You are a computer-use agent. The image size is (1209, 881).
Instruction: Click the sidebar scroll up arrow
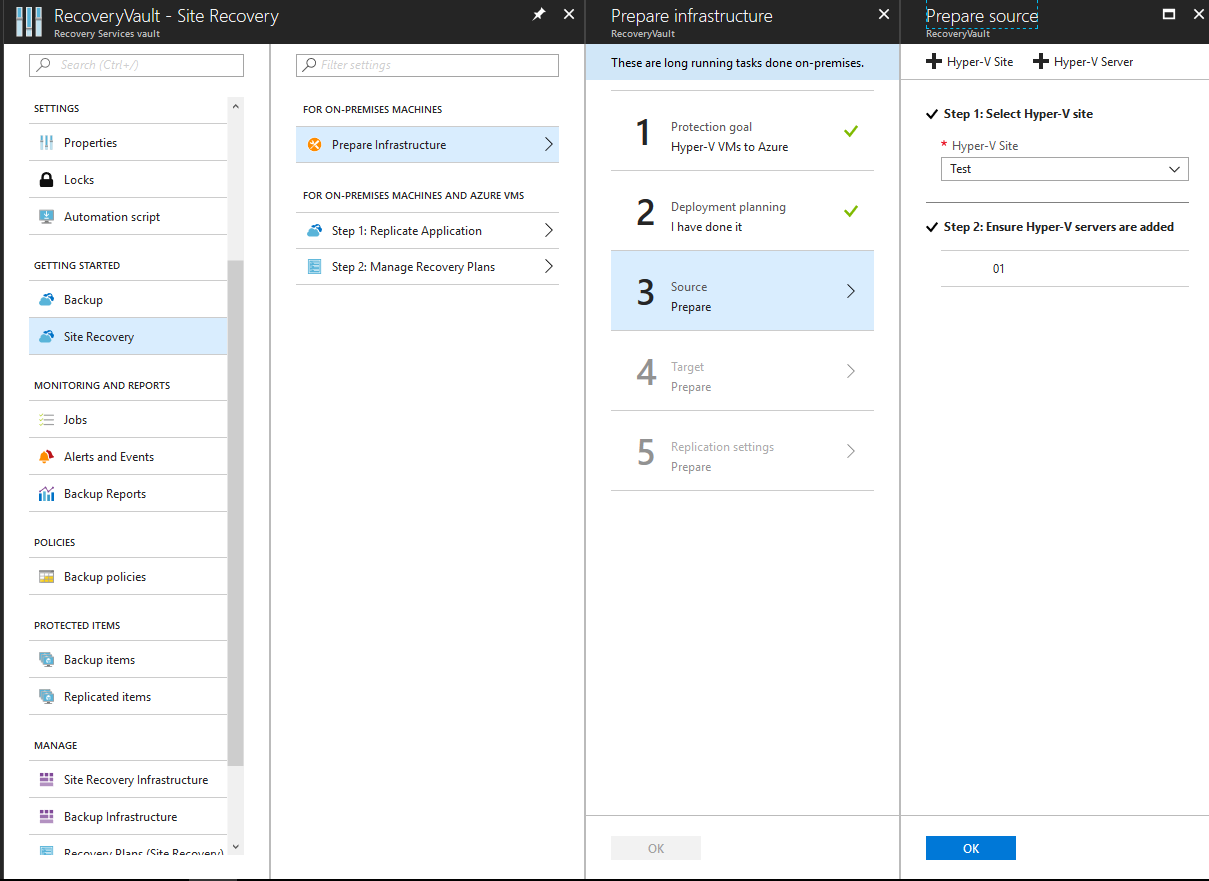click(236, 105)
